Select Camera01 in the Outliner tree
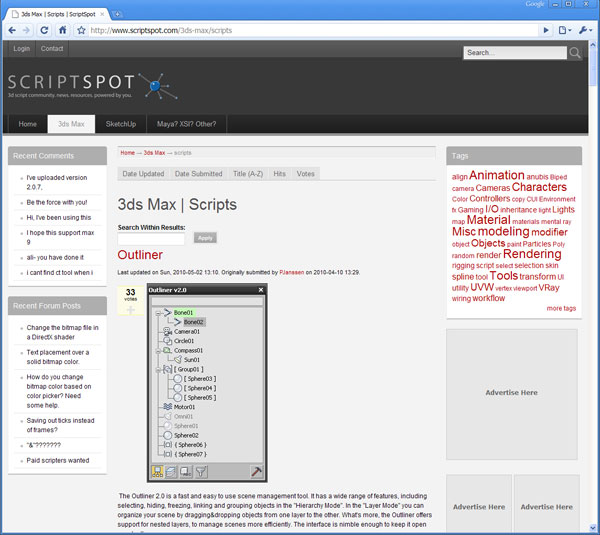Viewport: 600px width, 535px height. (187, 332)
